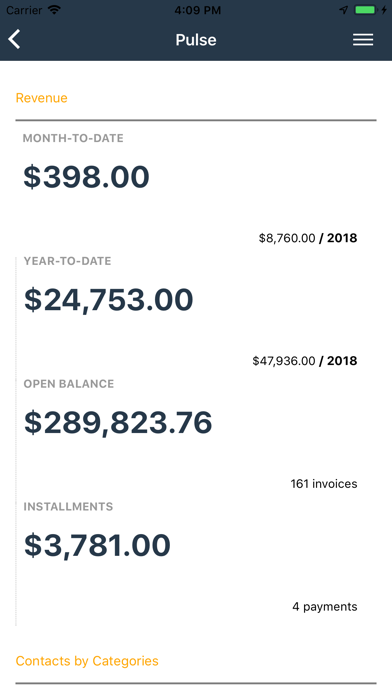Tap the $47,936.00 / 2018 comparison

coord(305,361)
